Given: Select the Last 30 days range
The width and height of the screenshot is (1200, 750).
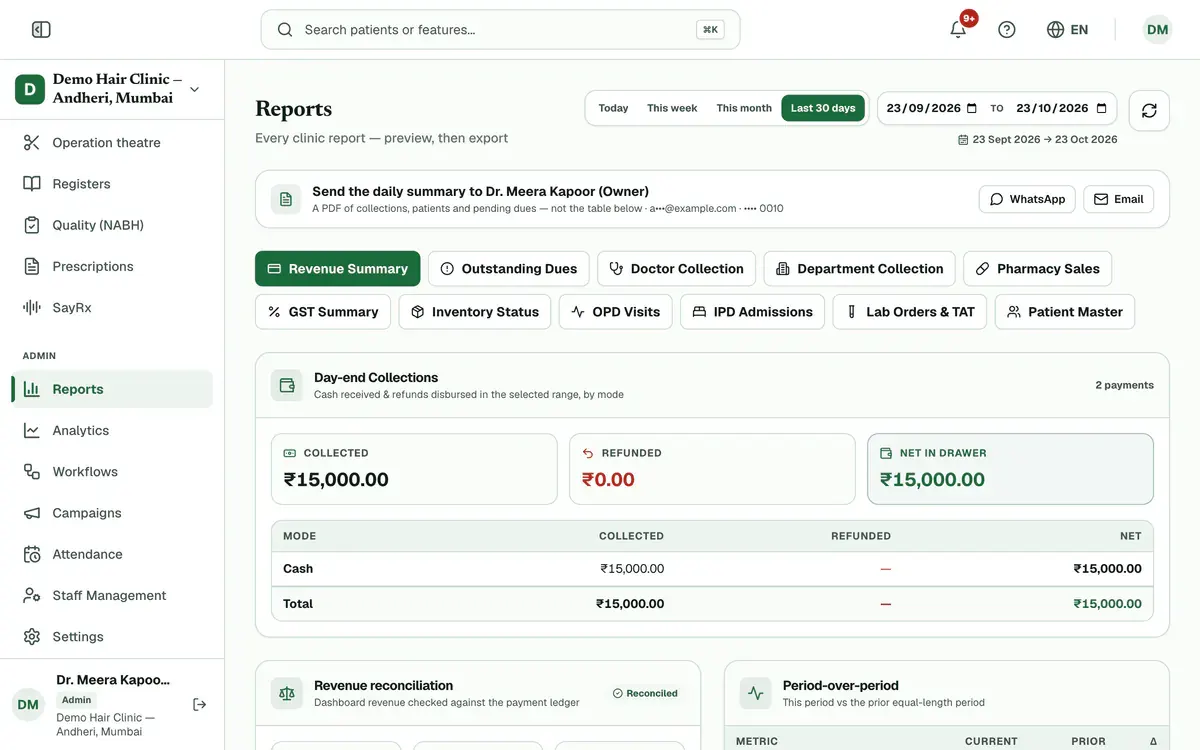Looking at the screenshot, I should tap(823, 108).
